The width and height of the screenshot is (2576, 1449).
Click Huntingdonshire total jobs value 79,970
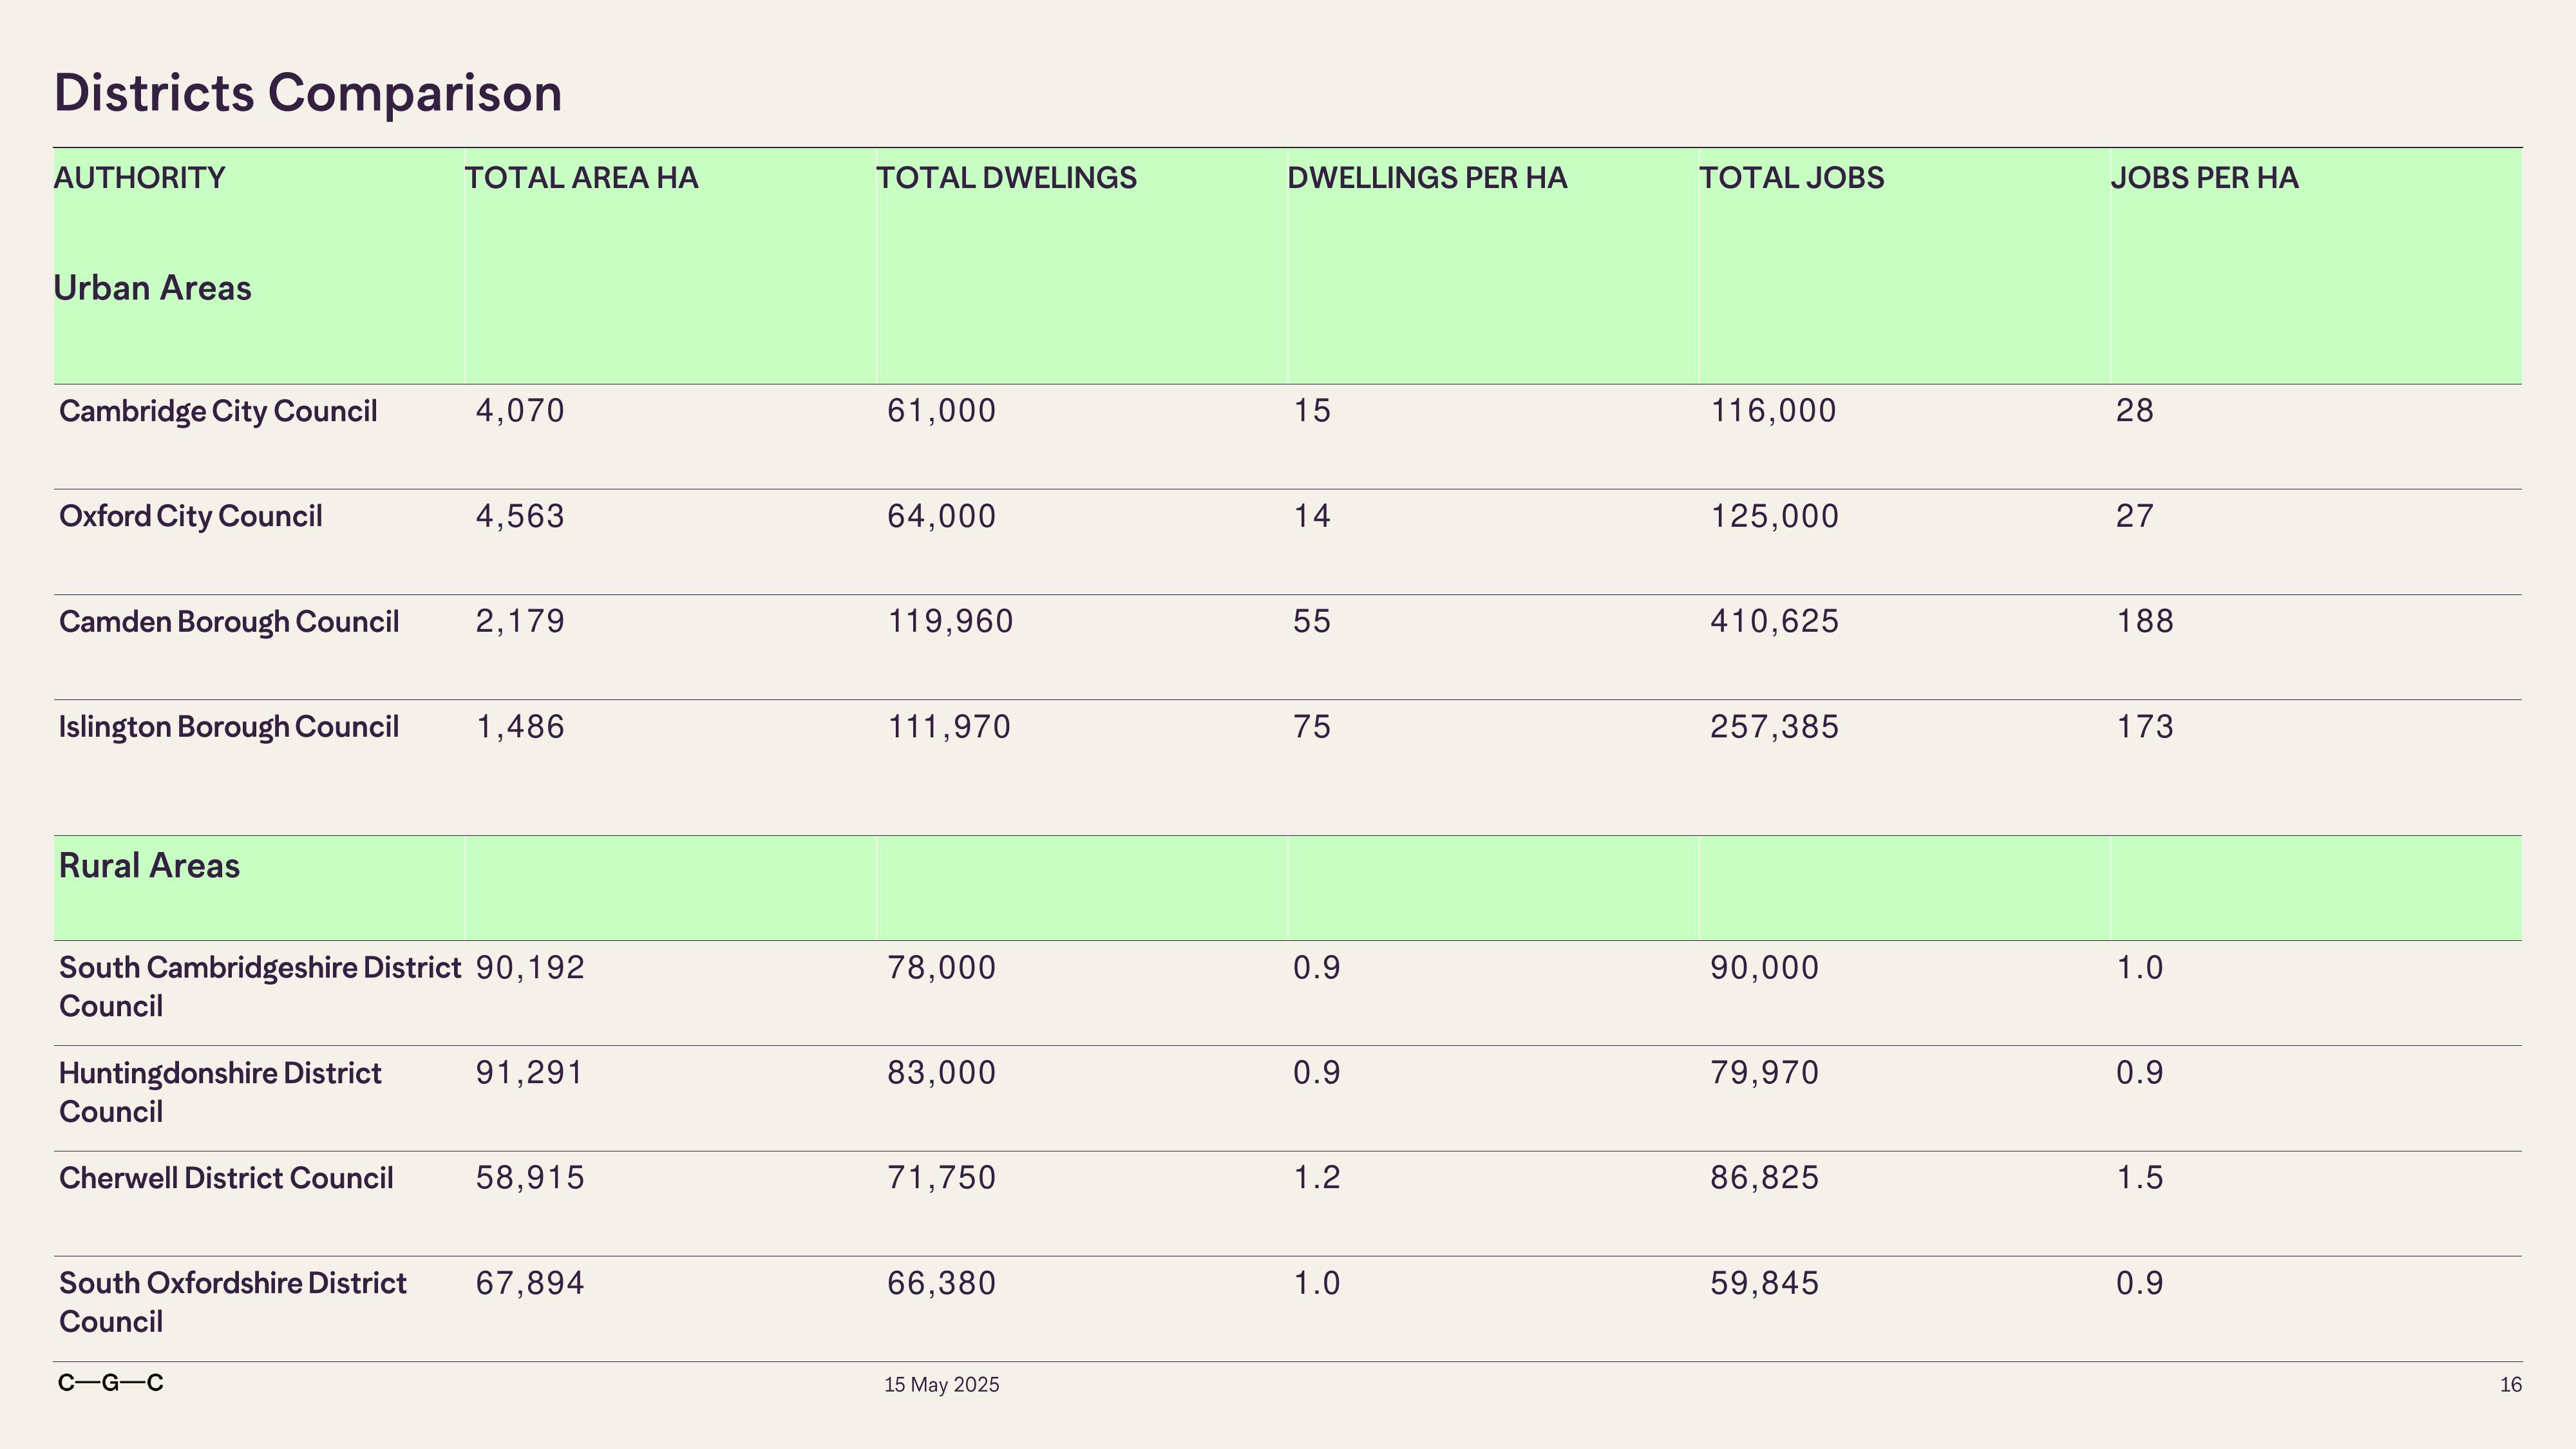pyautogui.click(x=1765, y=1073)
